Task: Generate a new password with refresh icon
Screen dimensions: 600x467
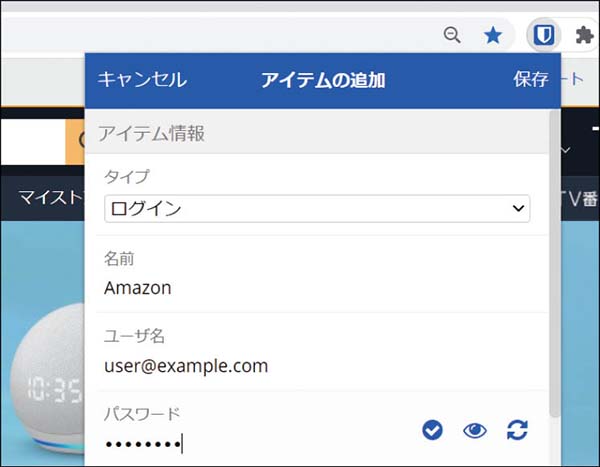Action: point(517,430)
